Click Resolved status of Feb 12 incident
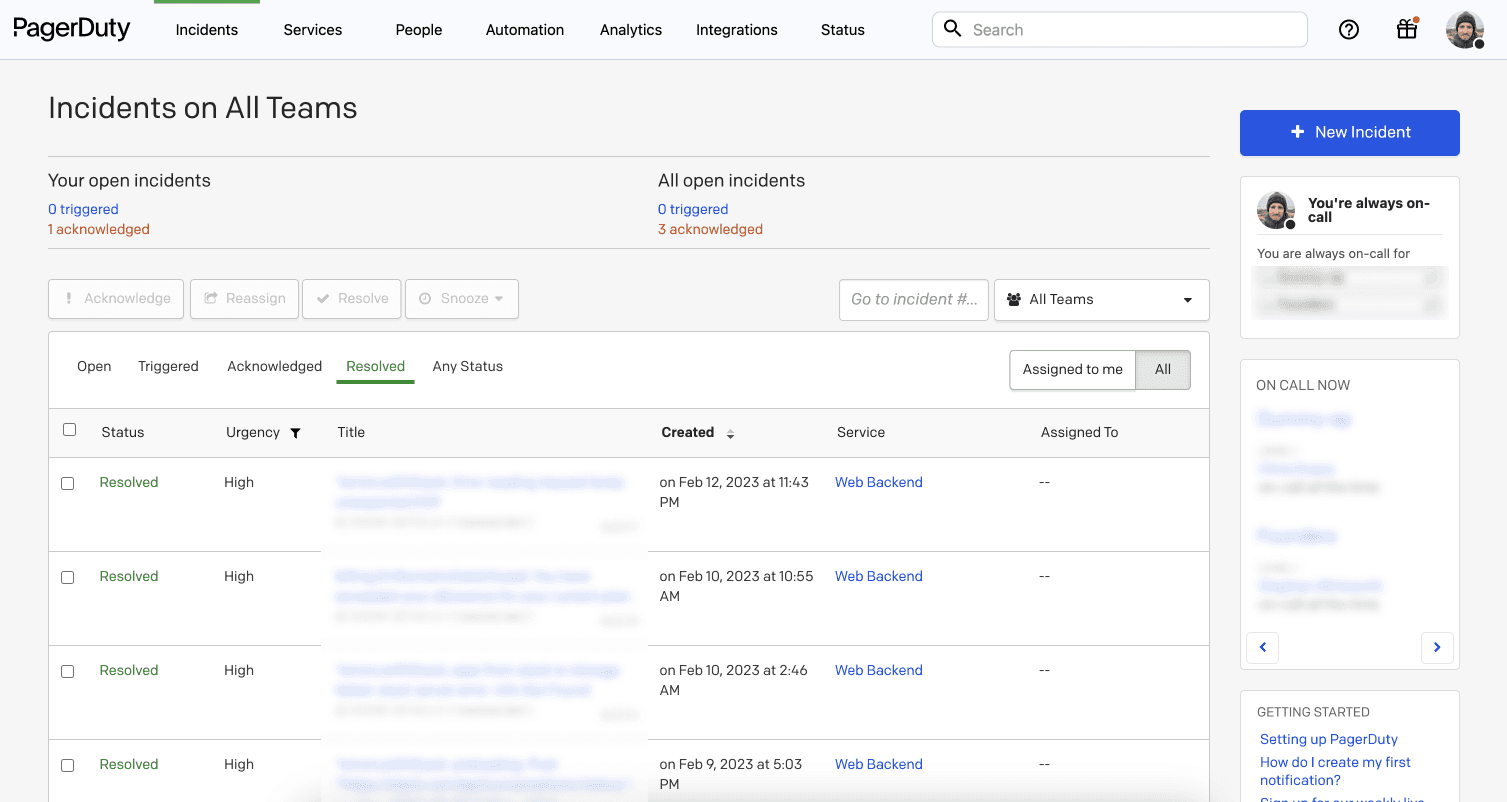The height and width of the screenshot is (802, 1507). pos(129,482)
